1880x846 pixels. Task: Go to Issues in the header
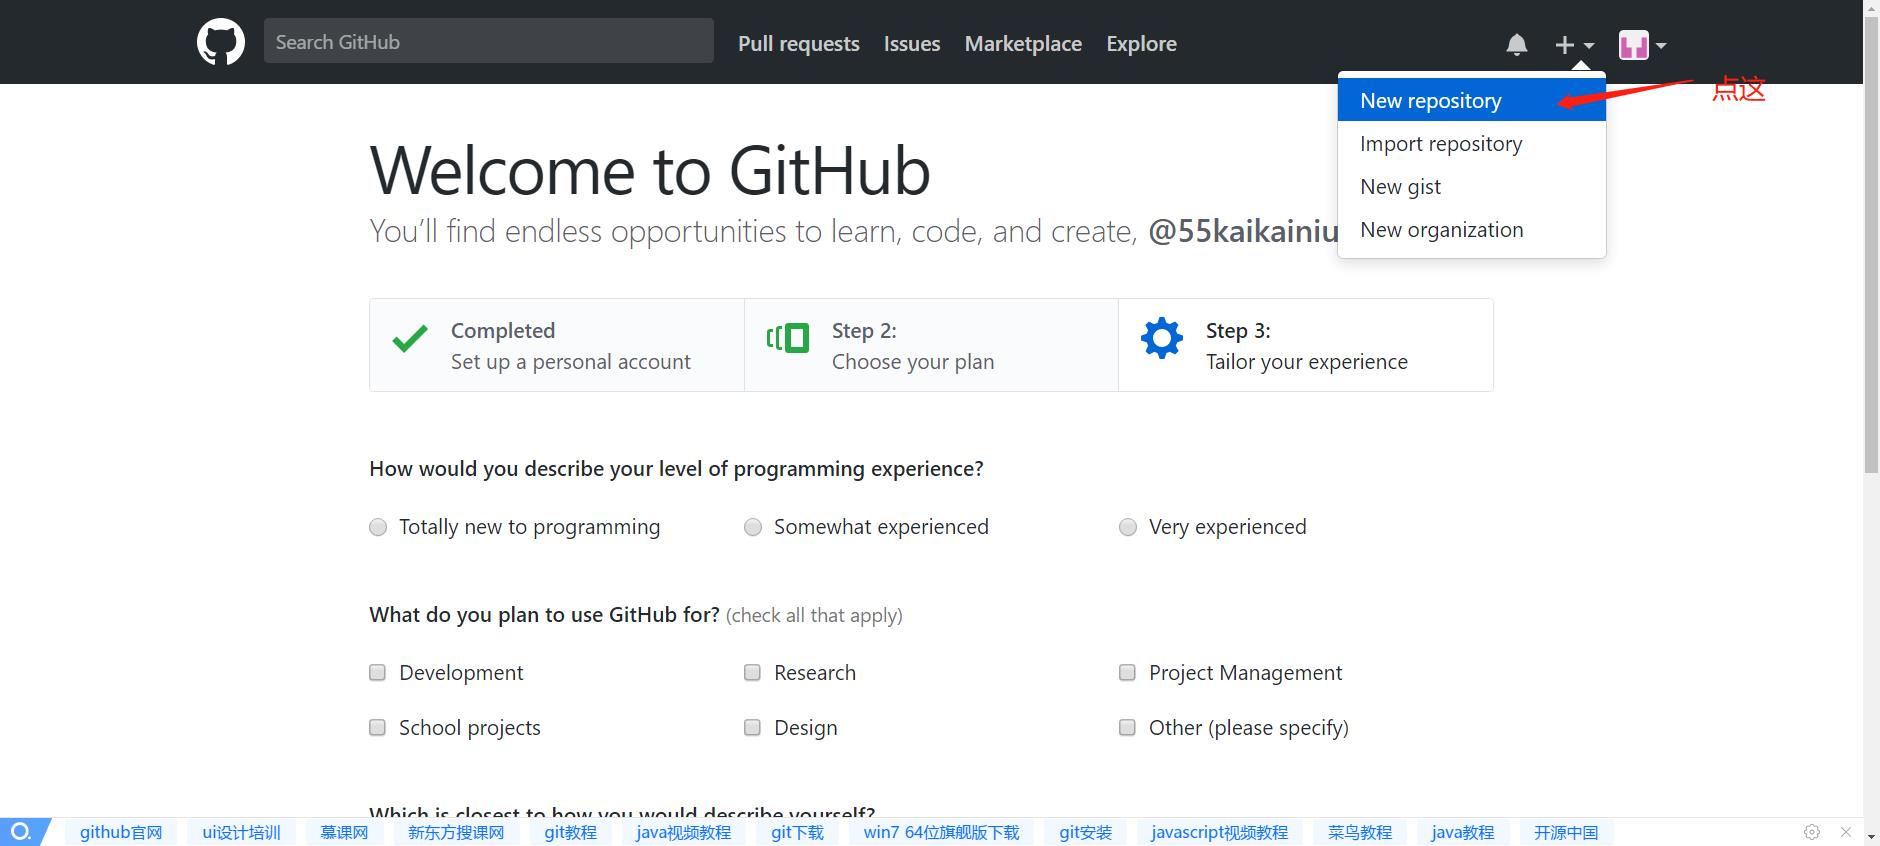coord(912,44)
